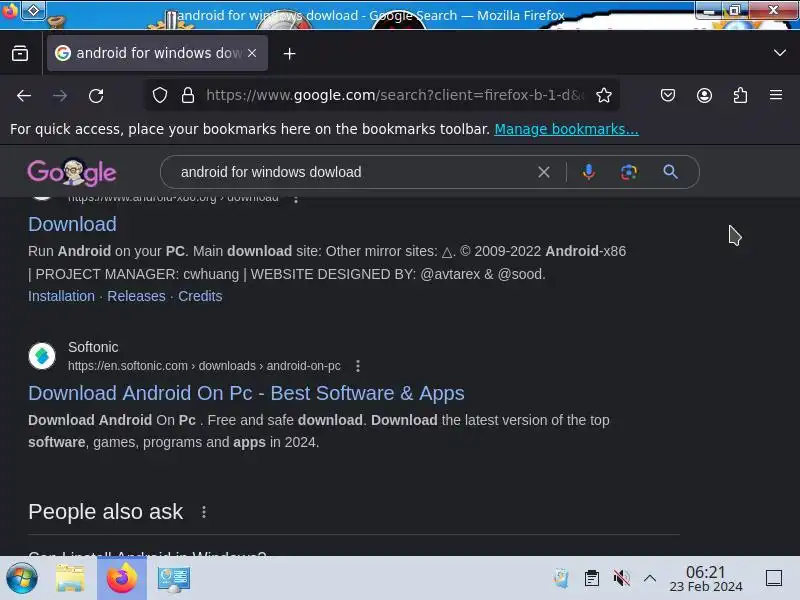This screenshot has height=600, width=800.
Task: Open the Manage bookmarks link
Action: coord(566,129)
